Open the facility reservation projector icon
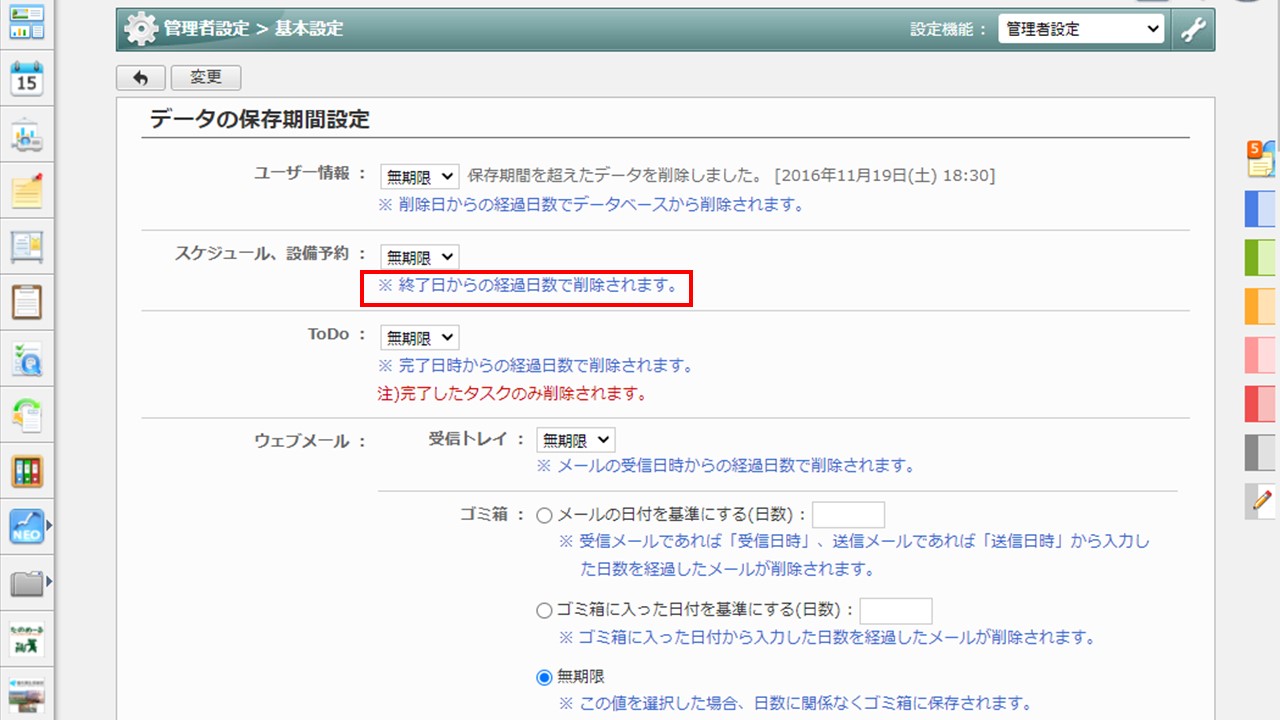The width and height of the screenshot is (1280, 720). [x=27, y=134]
